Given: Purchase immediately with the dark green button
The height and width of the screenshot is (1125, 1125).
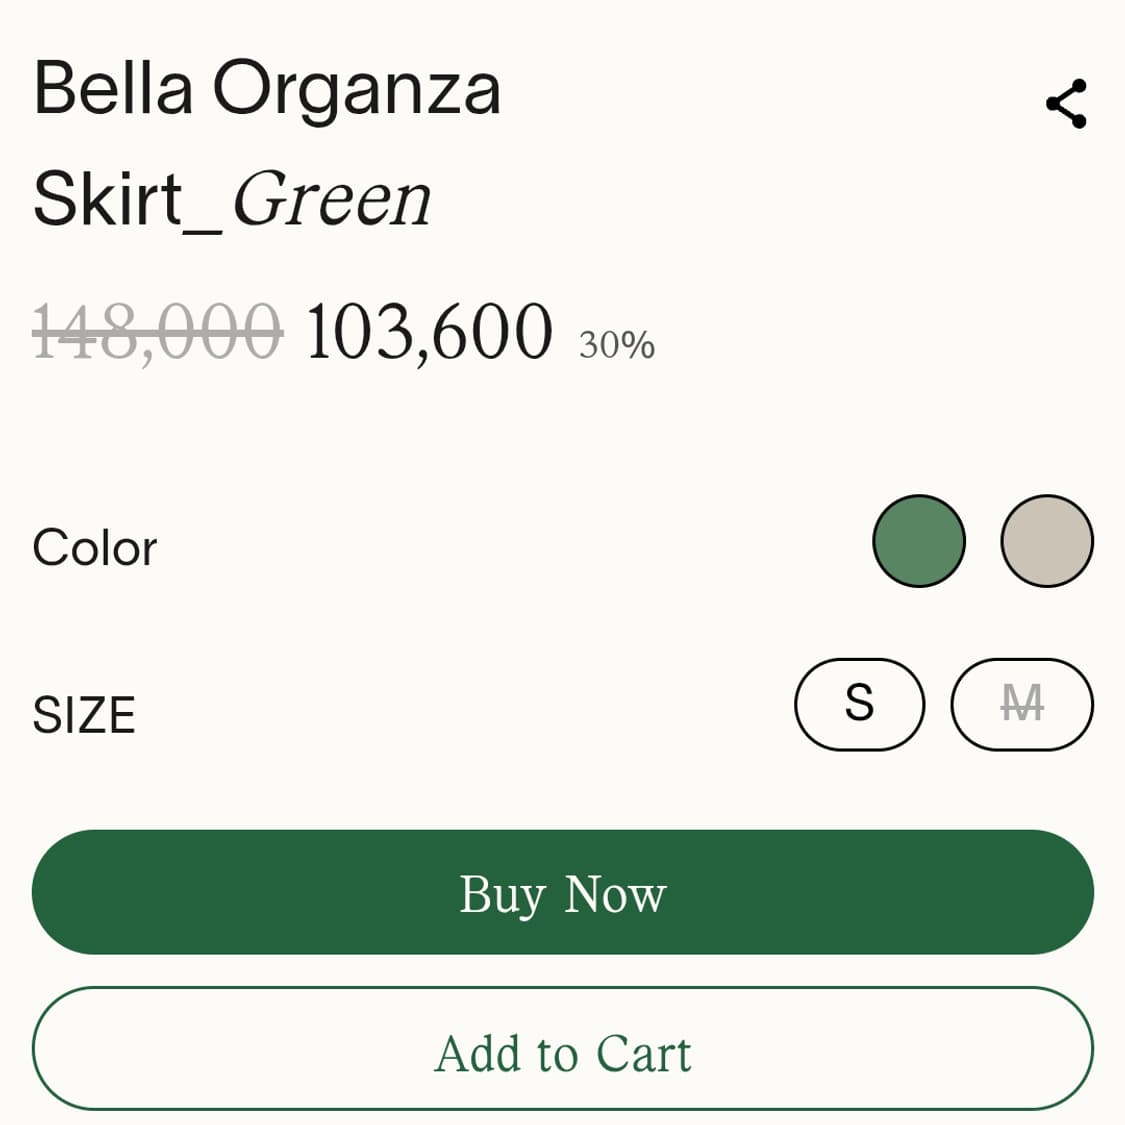Looking at the screenshot, I should (562, 892).
